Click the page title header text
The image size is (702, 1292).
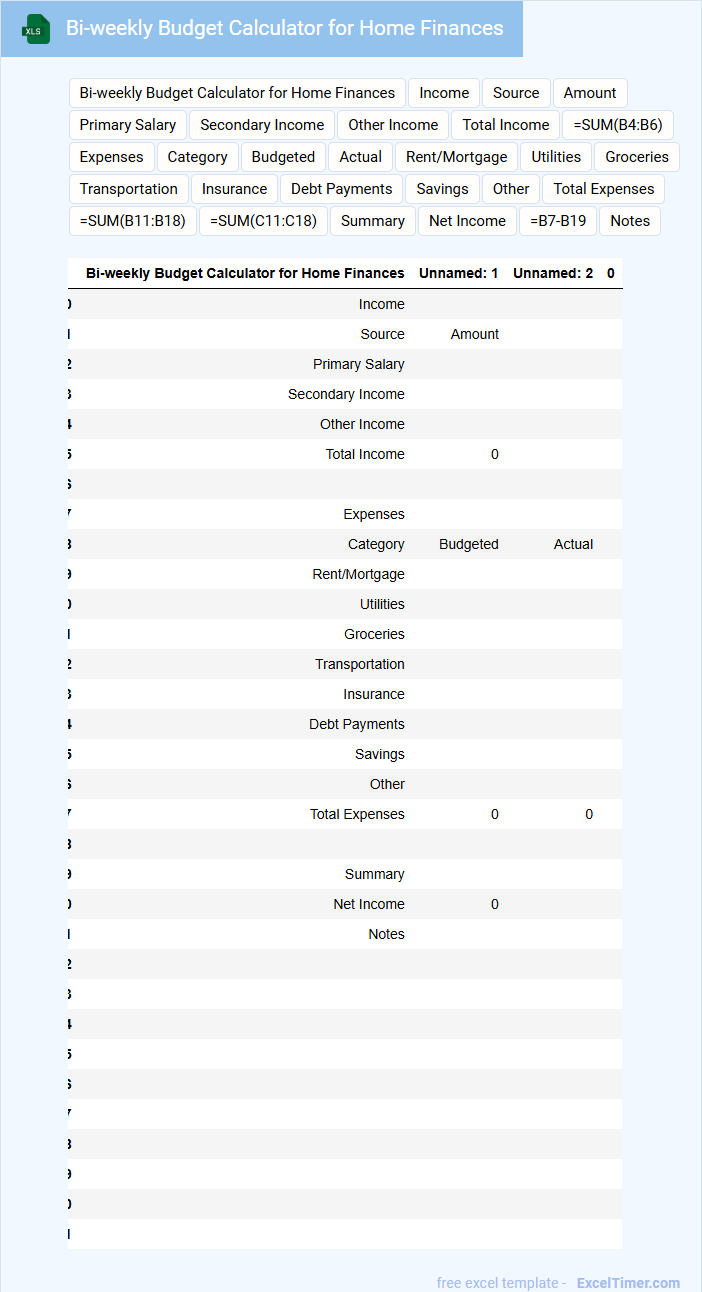284,29
